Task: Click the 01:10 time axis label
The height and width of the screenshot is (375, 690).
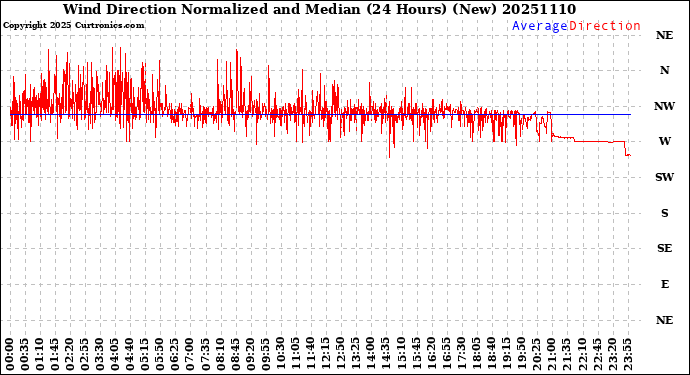Action: point(40,355)
